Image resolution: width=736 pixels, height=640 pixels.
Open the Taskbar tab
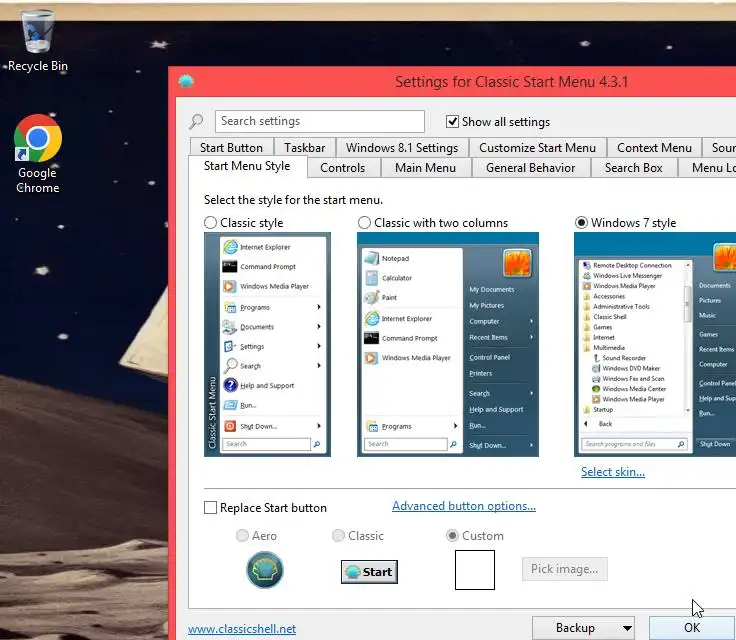(305, 147)
